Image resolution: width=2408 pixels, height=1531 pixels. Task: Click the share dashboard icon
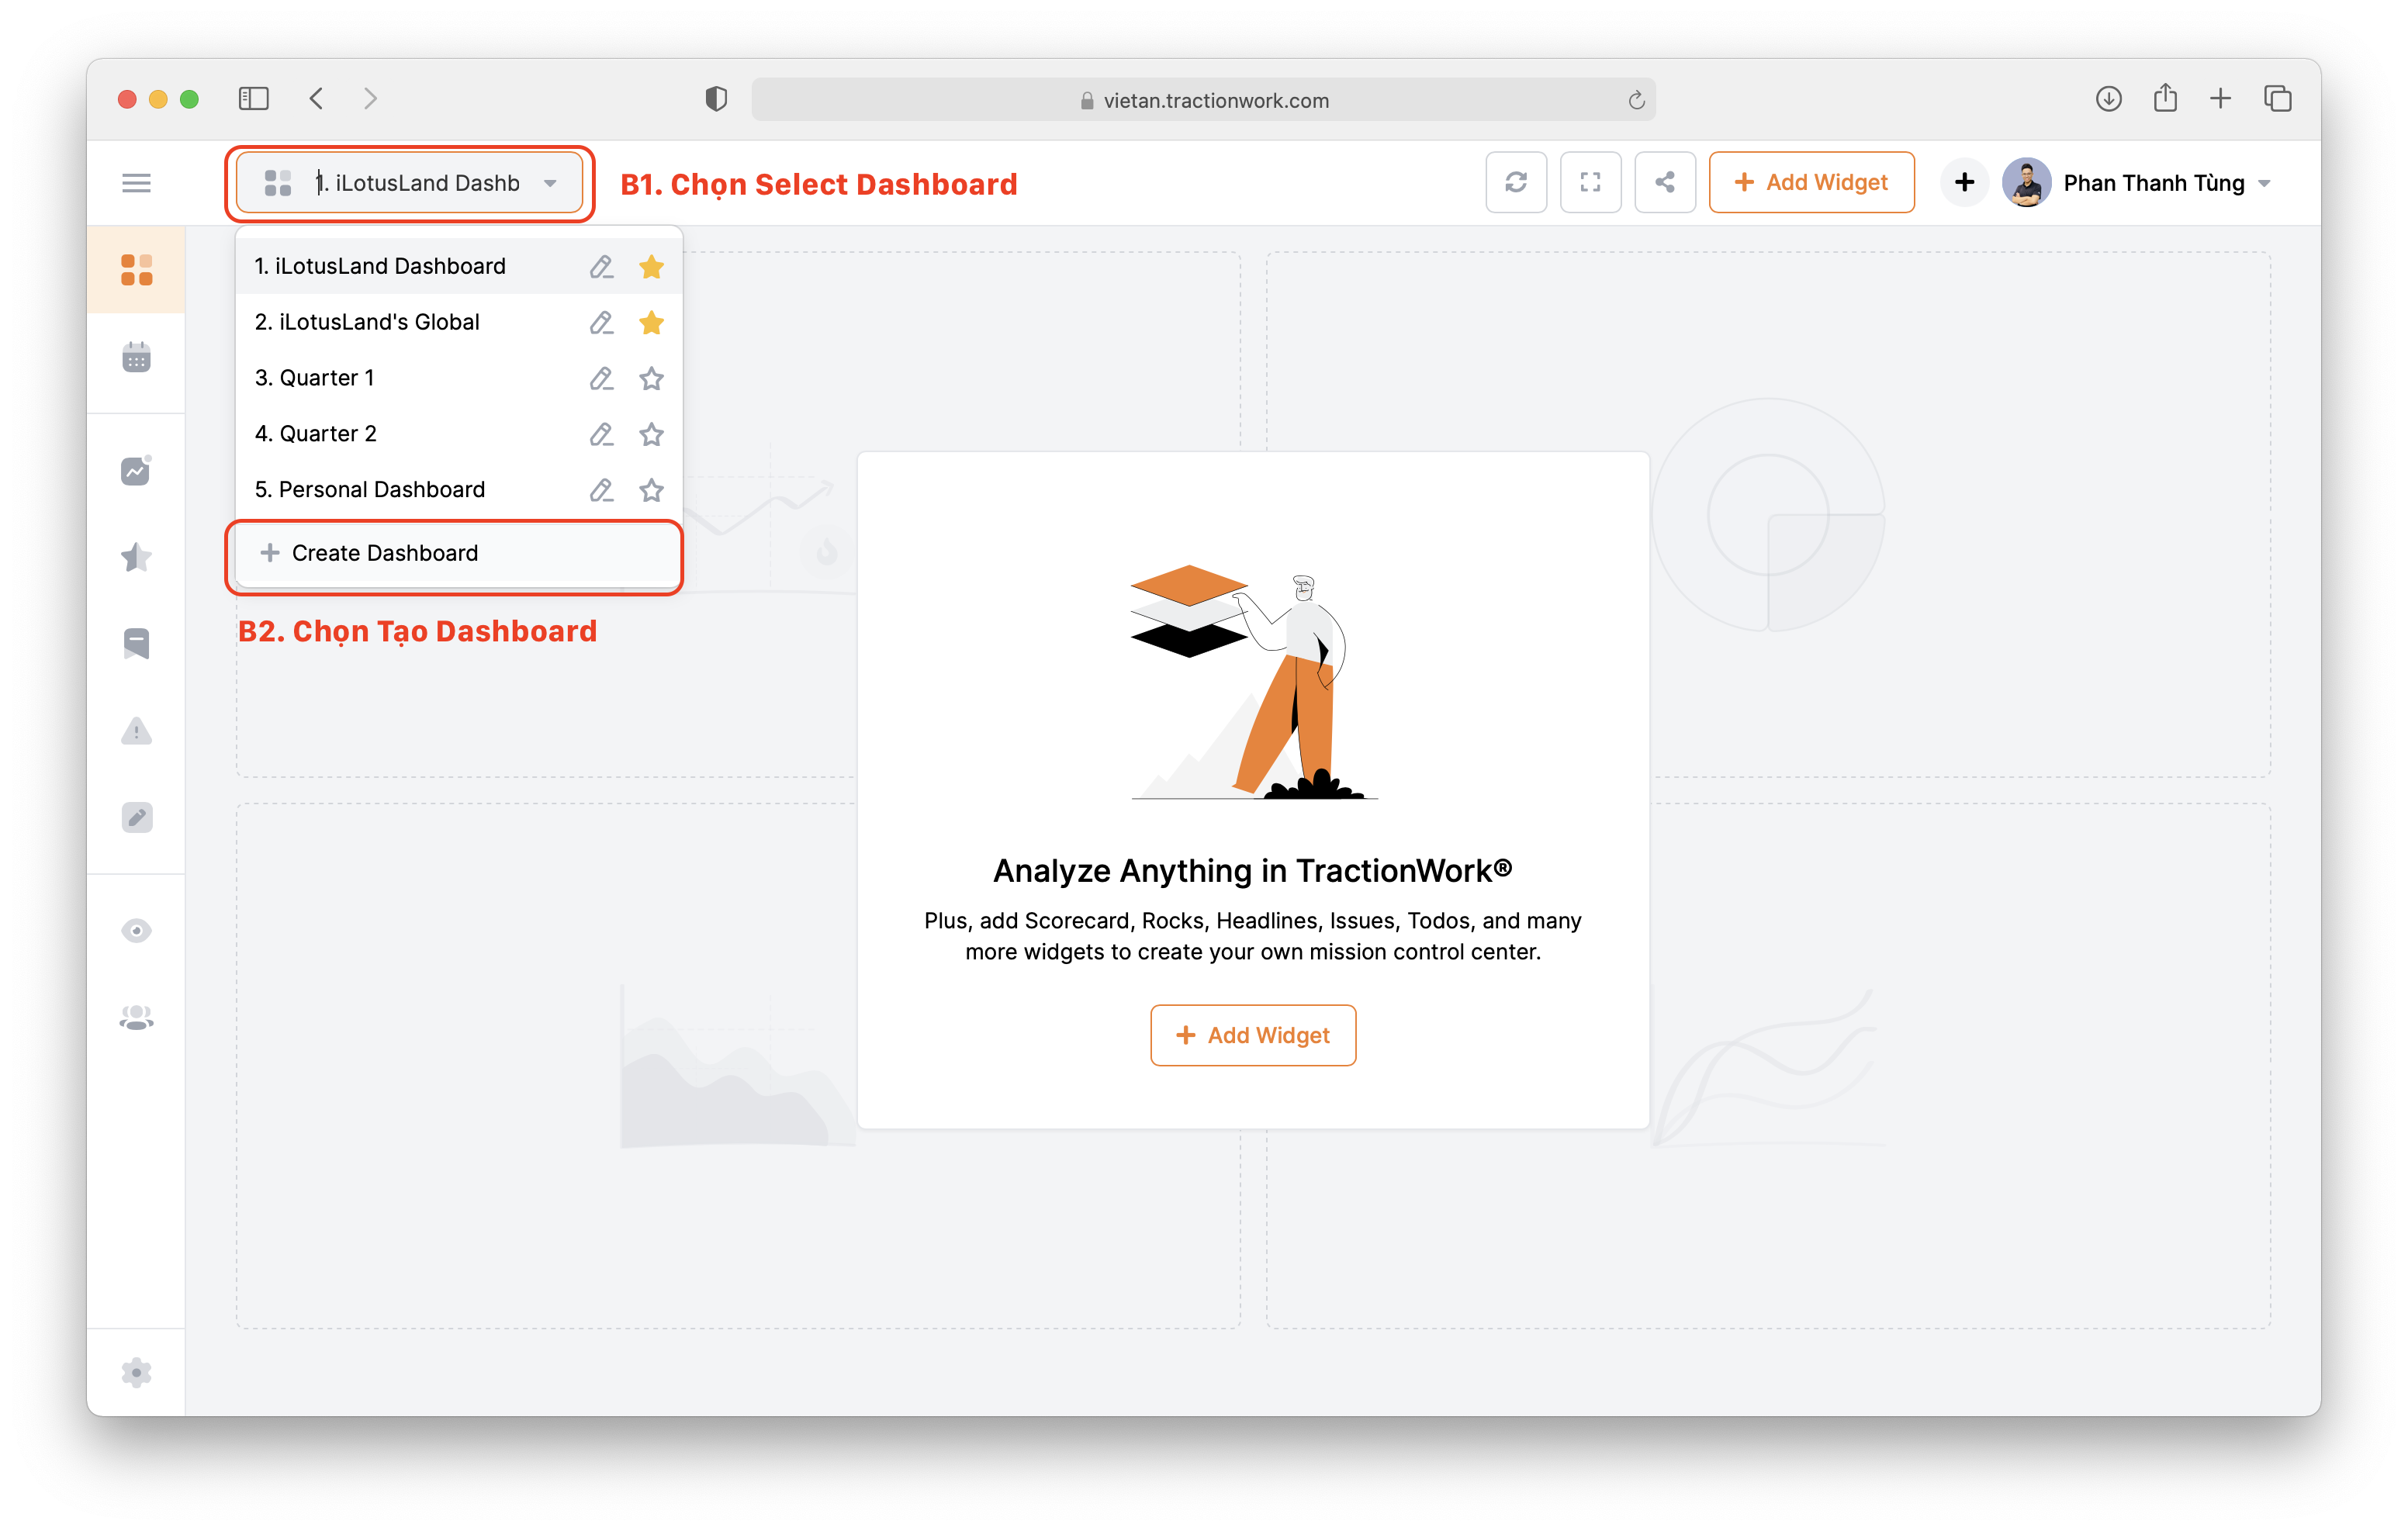click(x=1664, y=182)
